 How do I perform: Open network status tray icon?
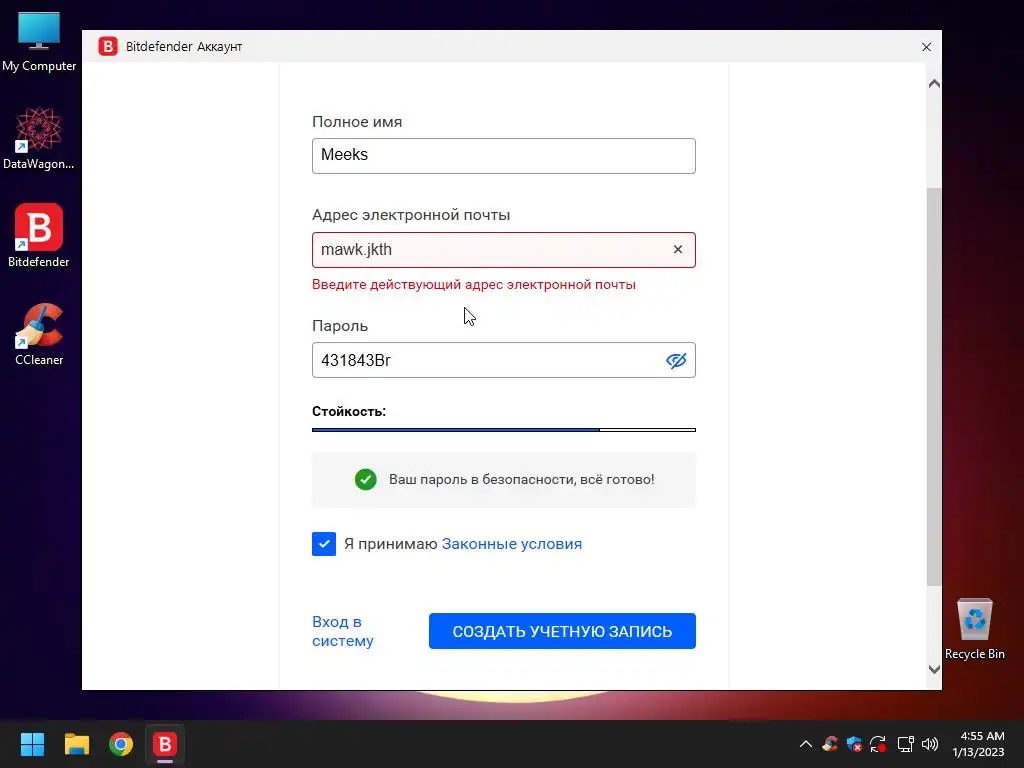905,744
